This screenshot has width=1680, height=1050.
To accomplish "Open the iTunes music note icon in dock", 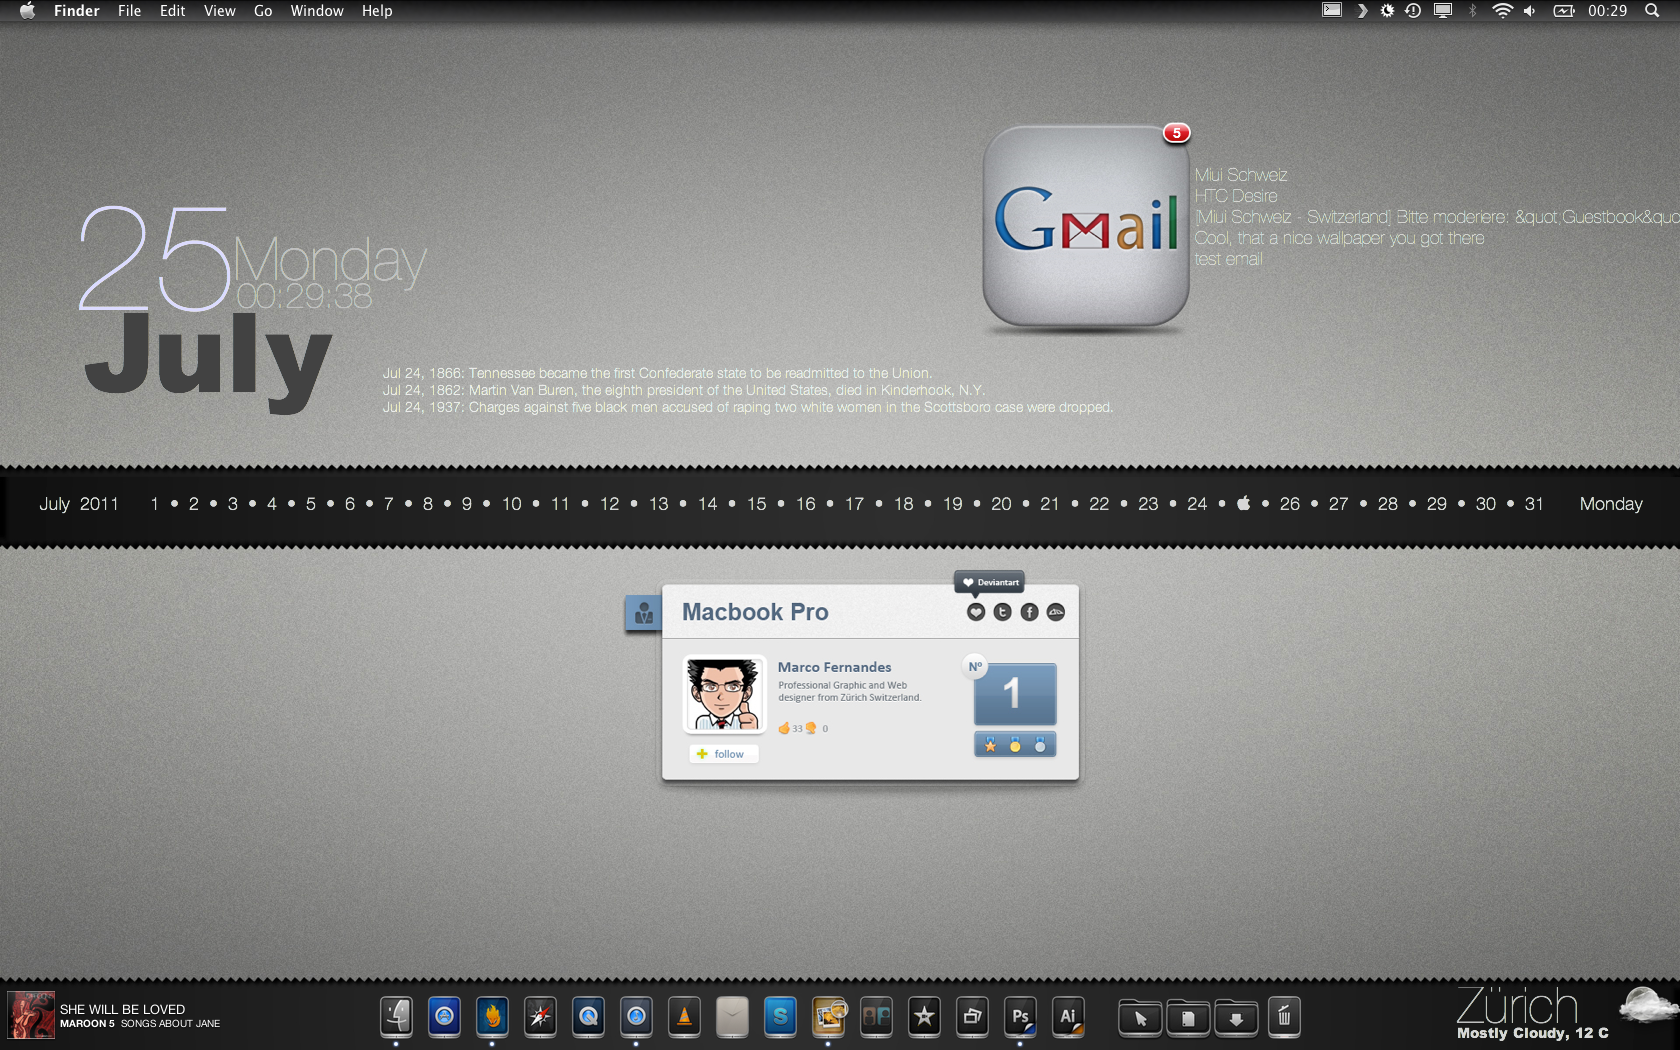I will (636, 1017).
